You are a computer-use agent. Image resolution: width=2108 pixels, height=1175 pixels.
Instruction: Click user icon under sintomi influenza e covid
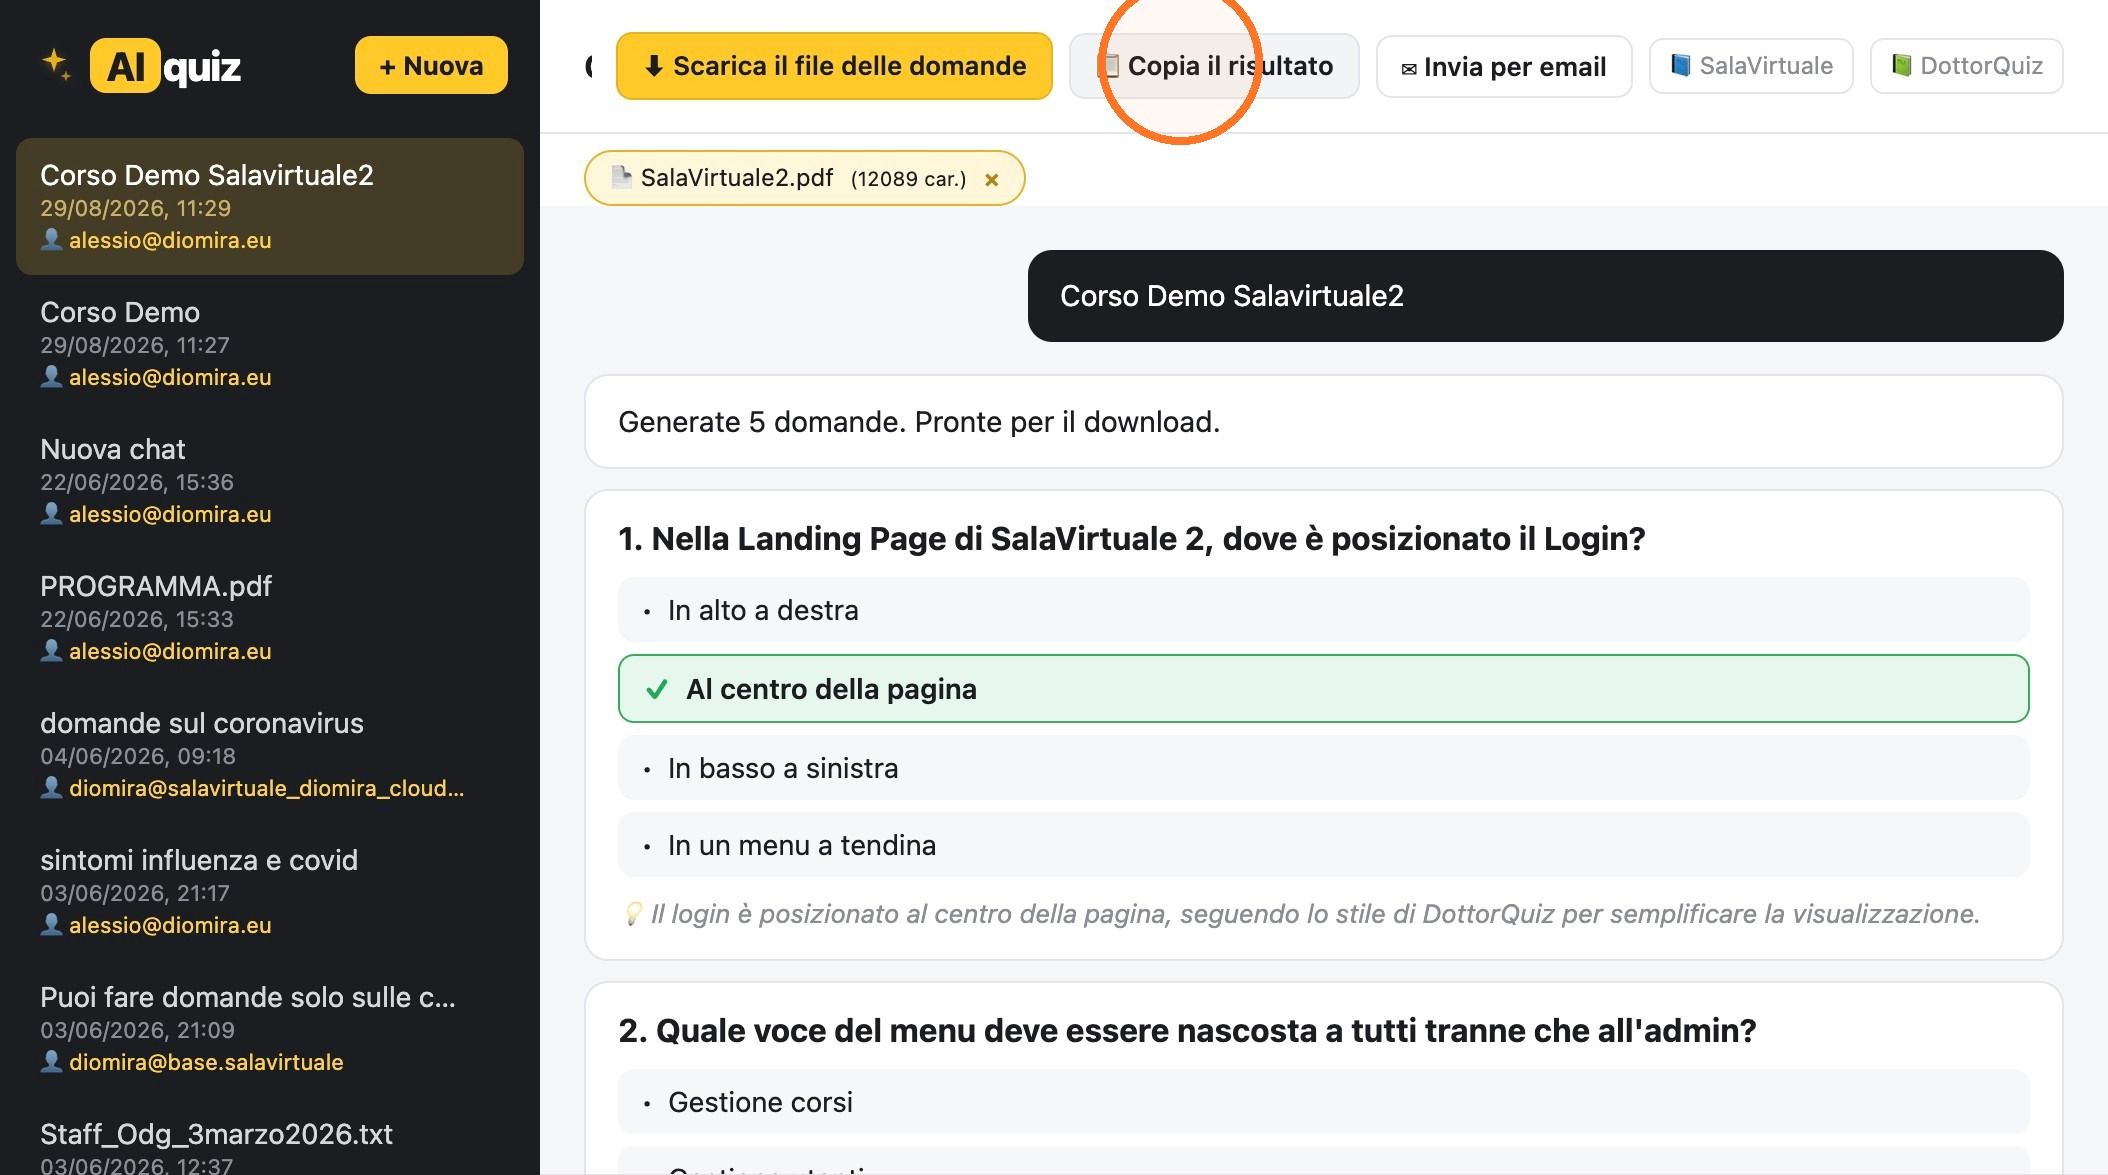[x=51, y=924]
